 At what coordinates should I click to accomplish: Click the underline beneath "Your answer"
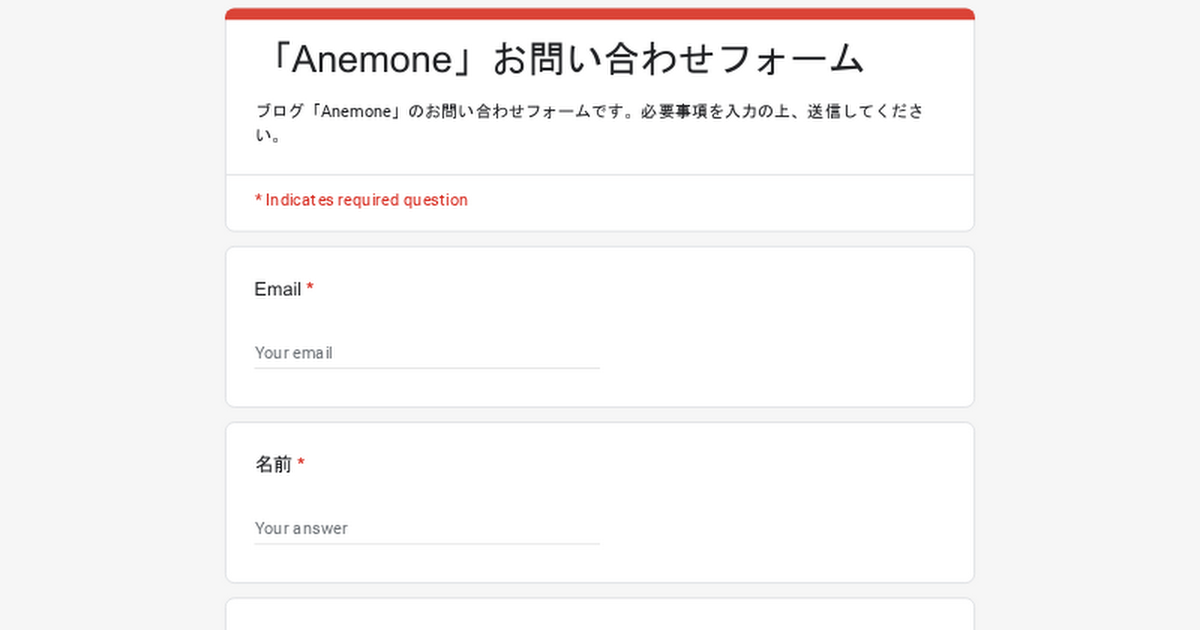point(426,544)
